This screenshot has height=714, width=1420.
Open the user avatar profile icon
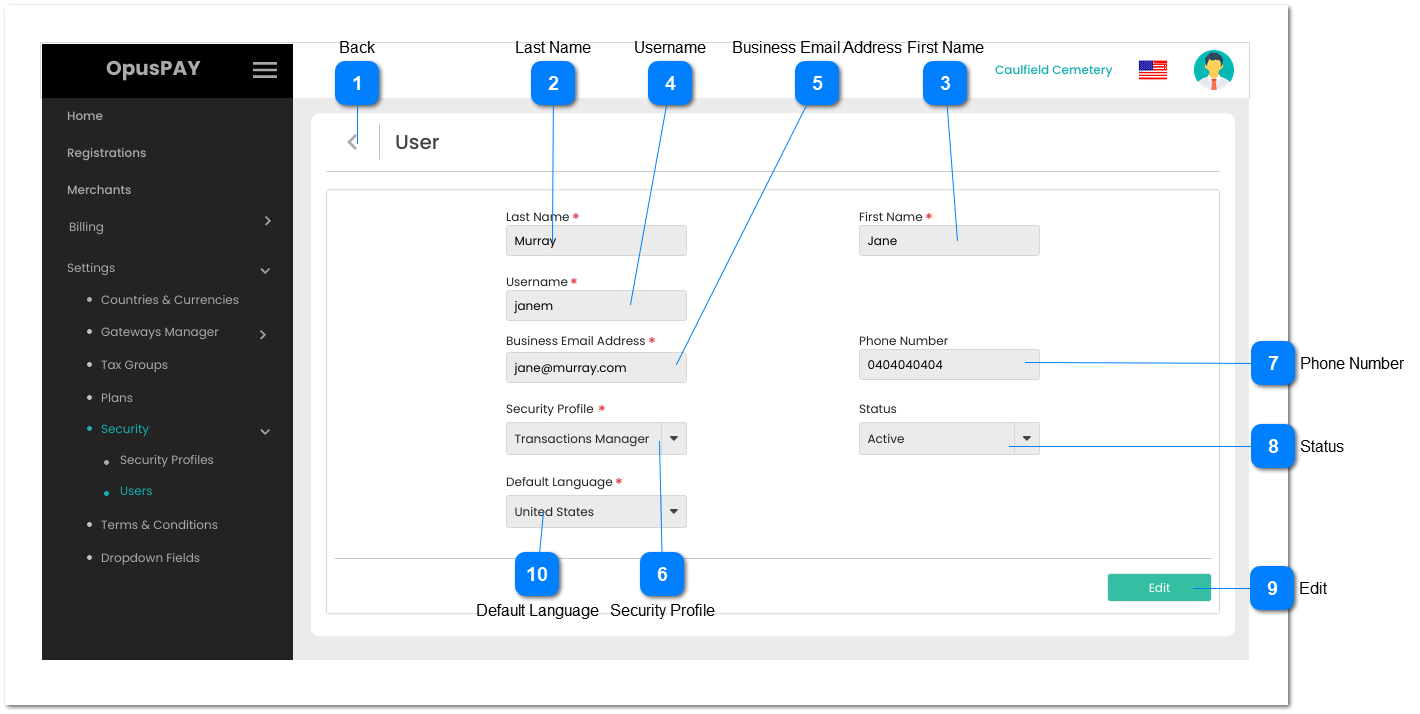[x=1213, y=70]
